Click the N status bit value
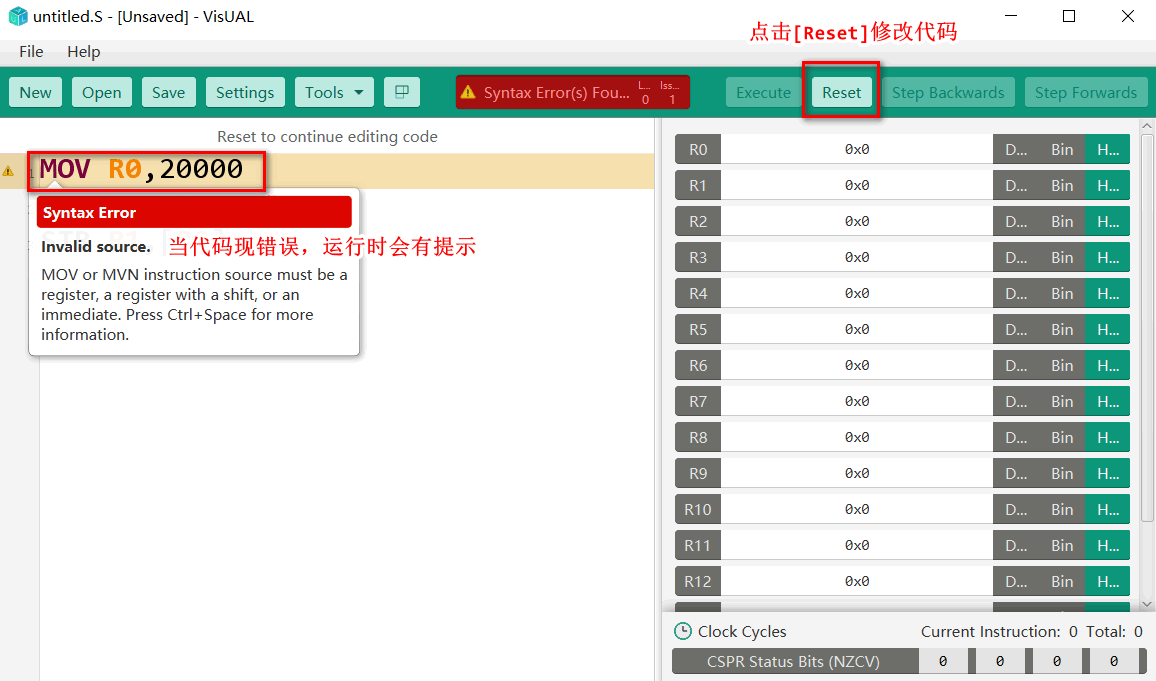This screenshot has width=1156, height=681. (943, 662)
